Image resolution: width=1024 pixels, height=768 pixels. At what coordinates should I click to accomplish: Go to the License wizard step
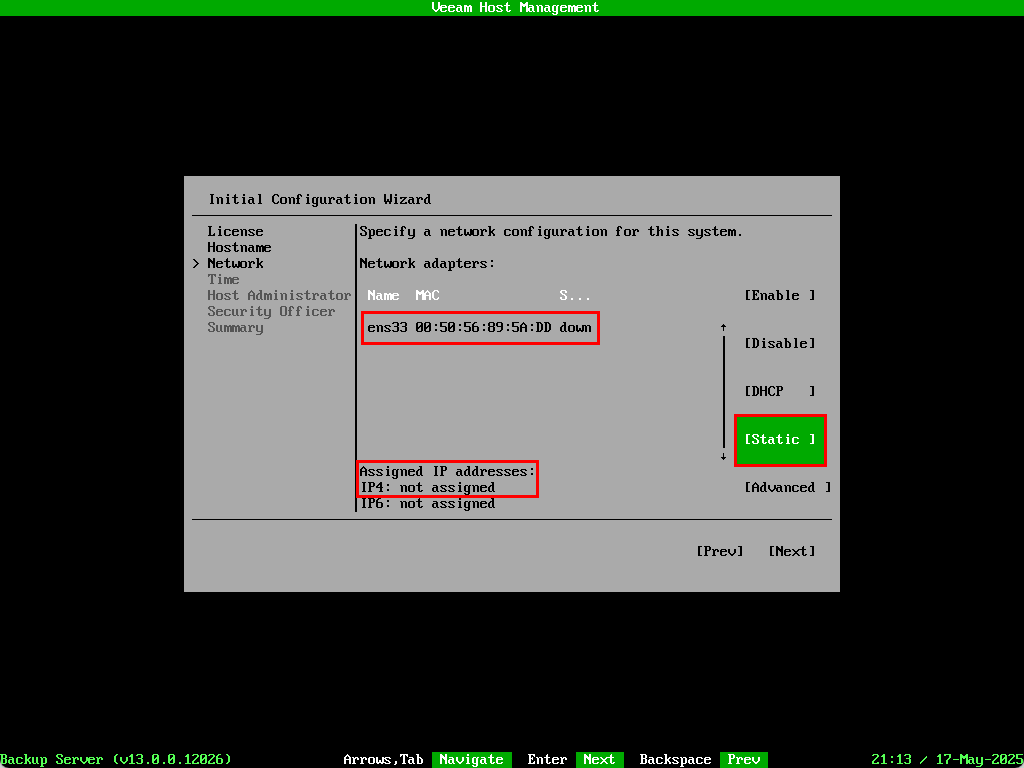tap(235, 231)
